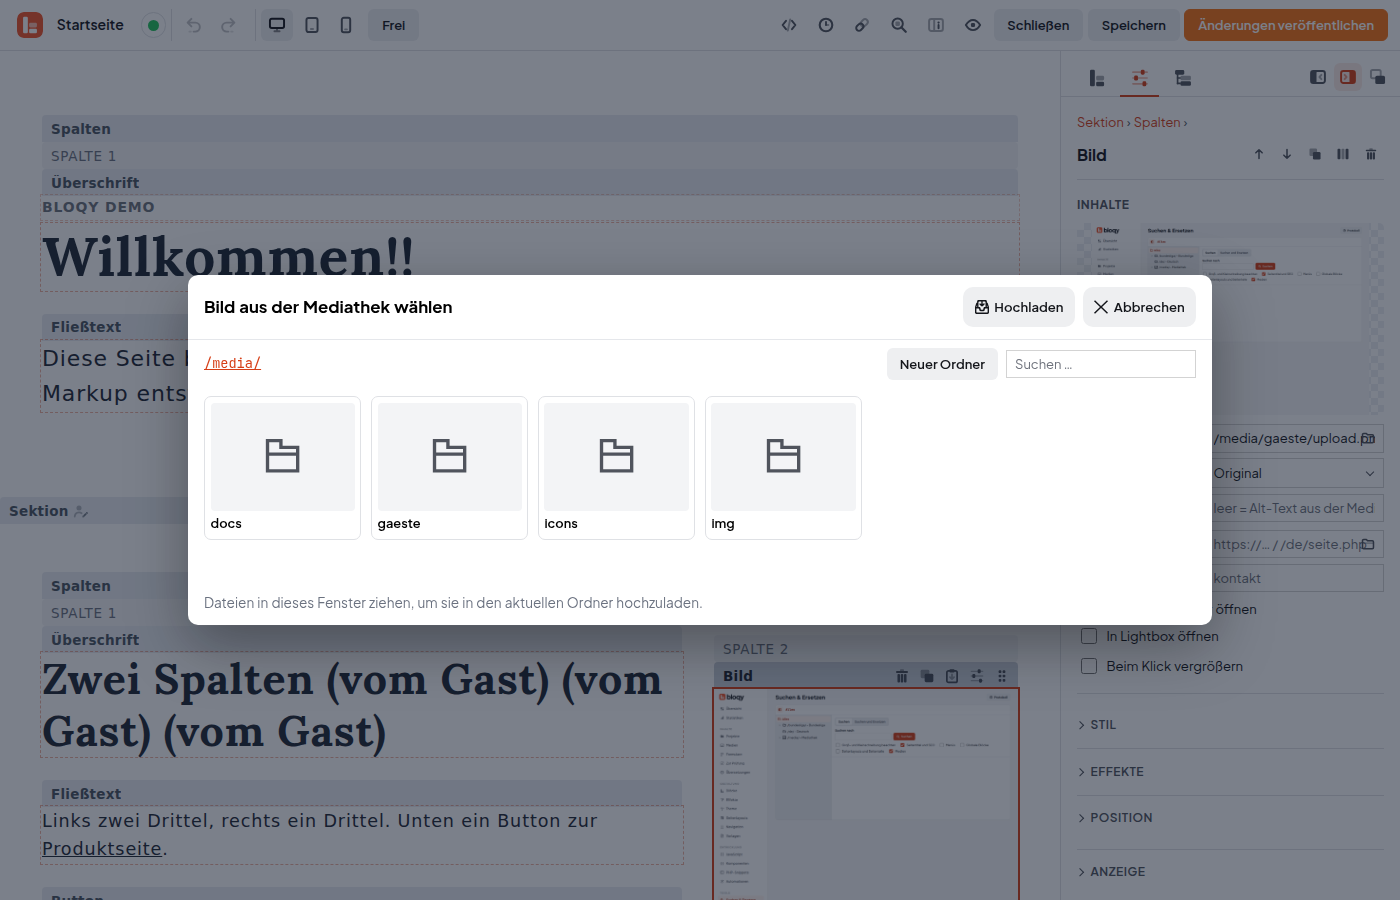Click the magnifier search icon in toolbar
The width and height of the screenshot is (1400, 900).
click(899, 25)
